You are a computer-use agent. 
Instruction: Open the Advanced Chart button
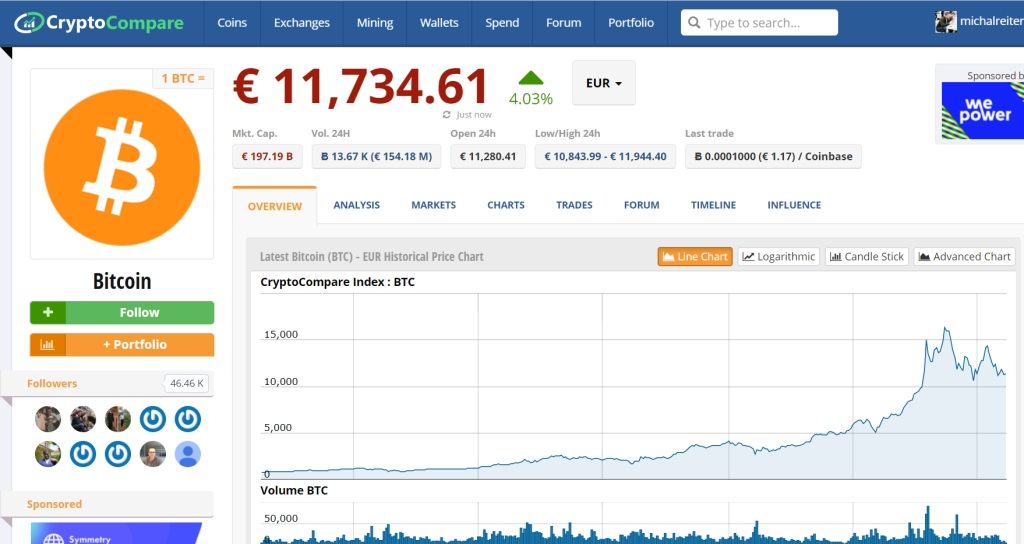pyautogui.click(x=964, y=257)
